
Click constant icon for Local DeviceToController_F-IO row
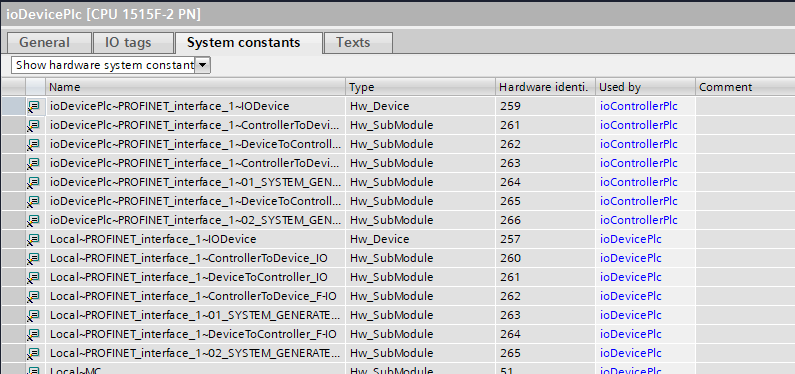pos(33,334)
